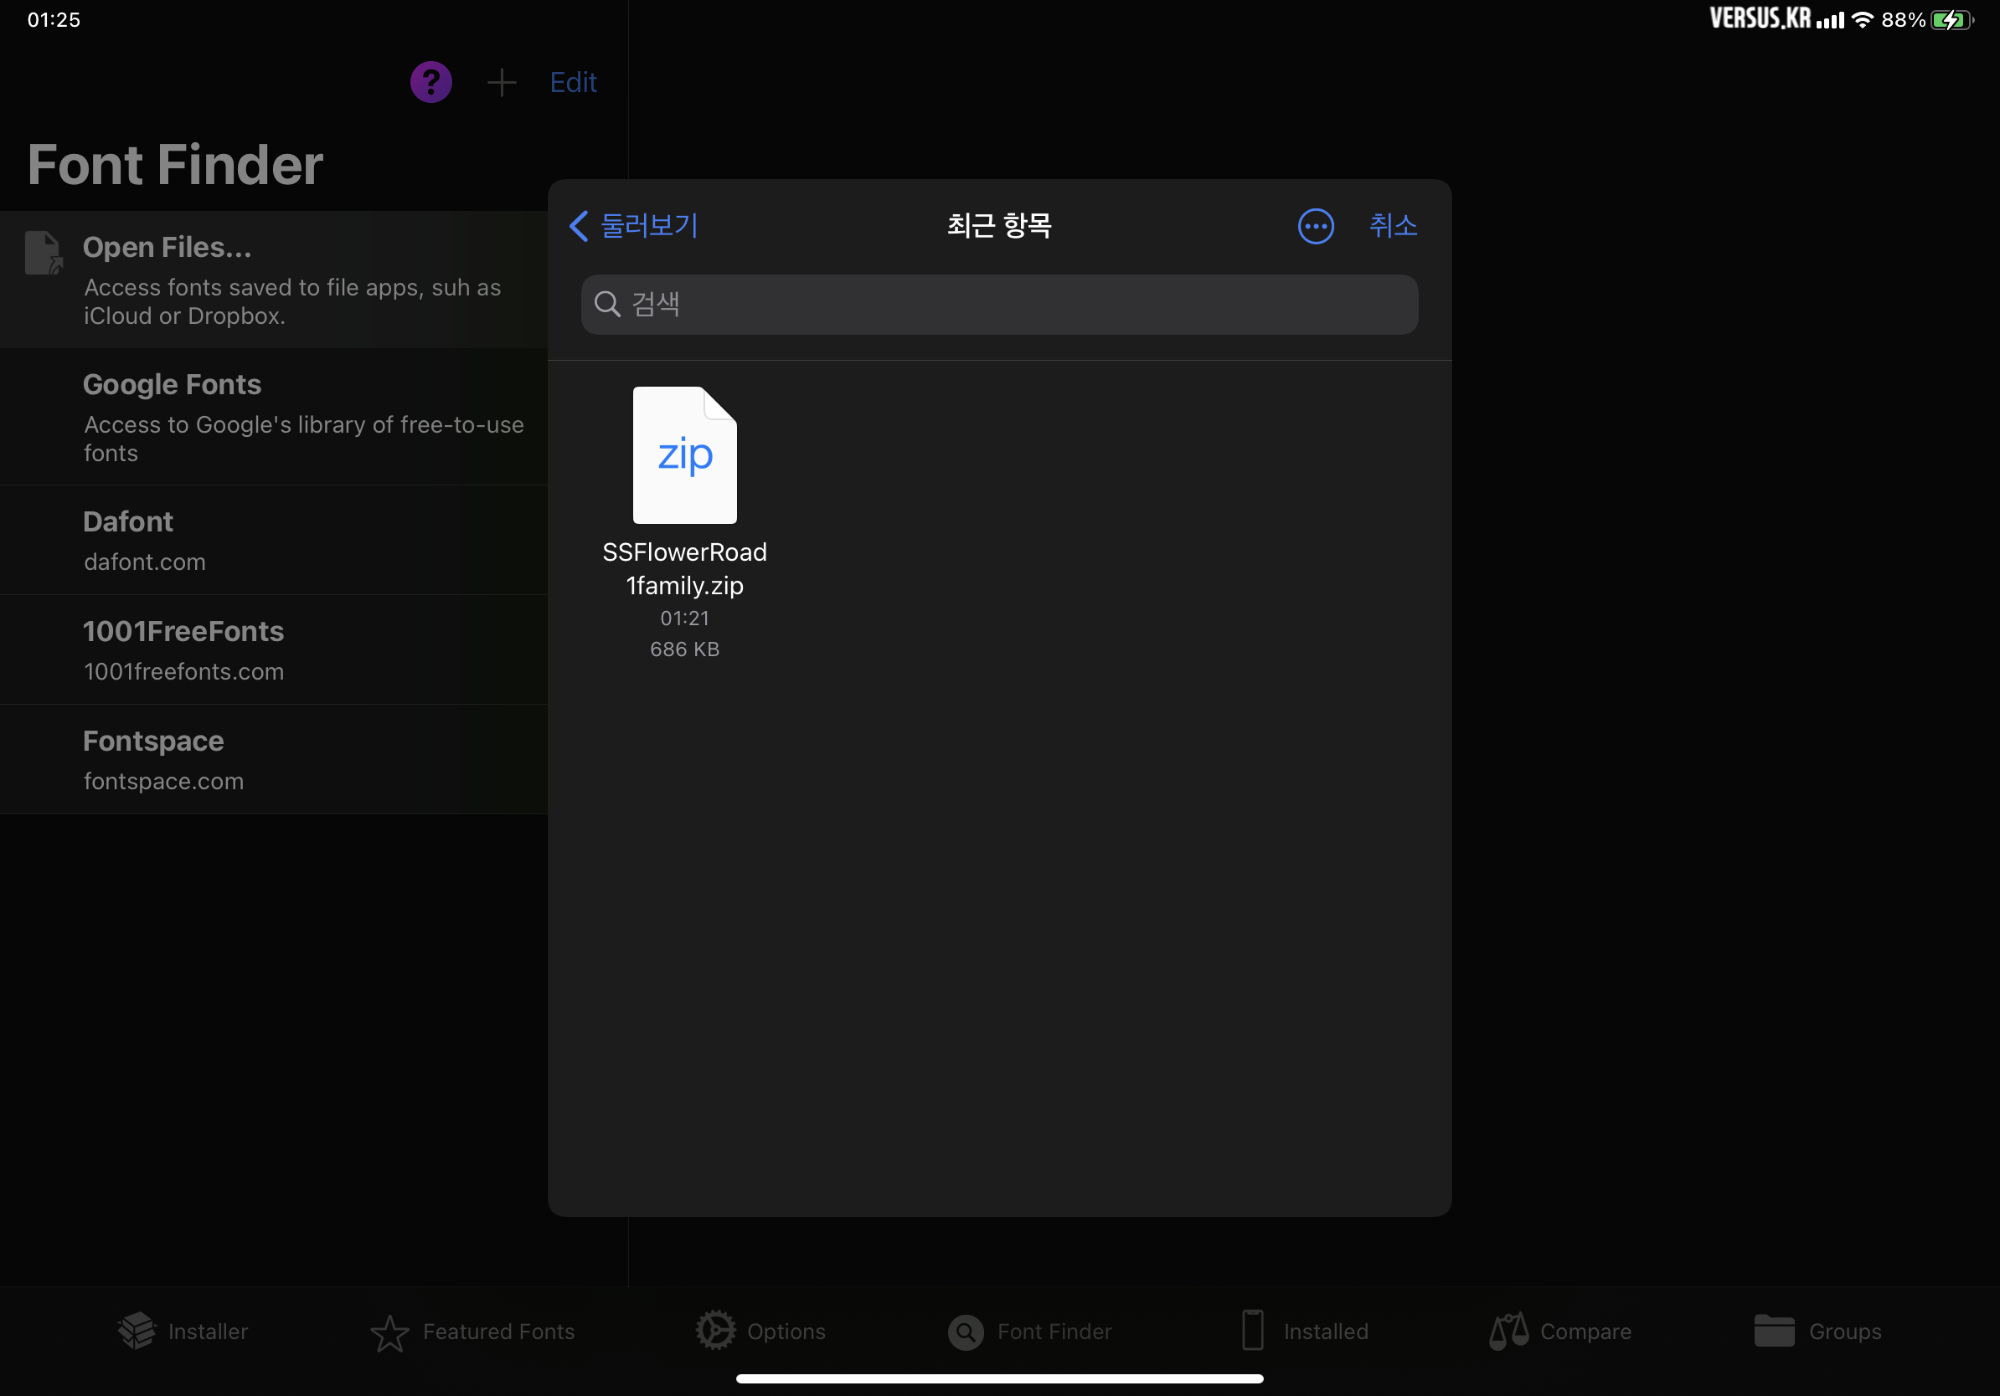Focus the 검색 search field

(999, 304)
